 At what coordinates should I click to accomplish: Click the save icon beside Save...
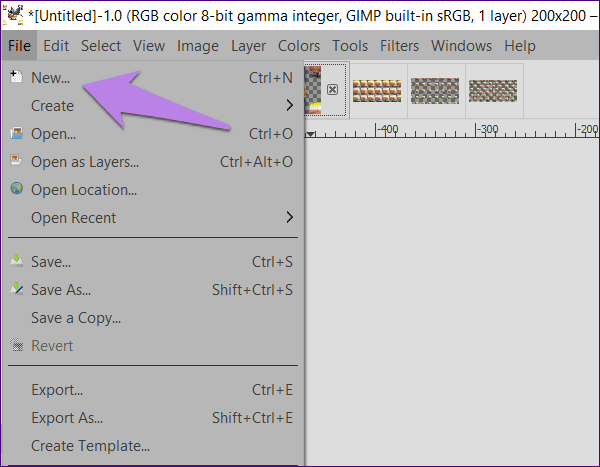coord(16,260)
